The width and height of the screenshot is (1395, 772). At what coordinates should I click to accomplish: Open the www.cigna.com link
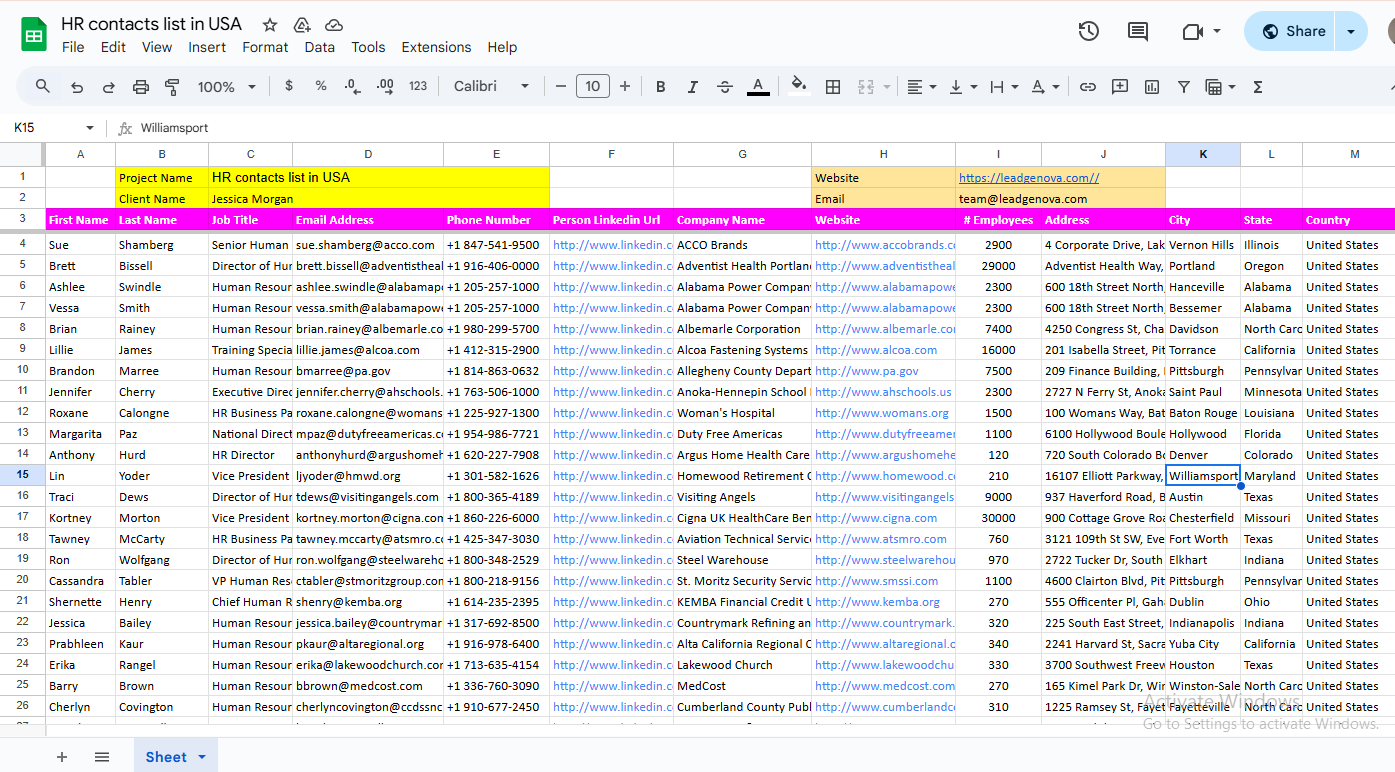(876, 518)
